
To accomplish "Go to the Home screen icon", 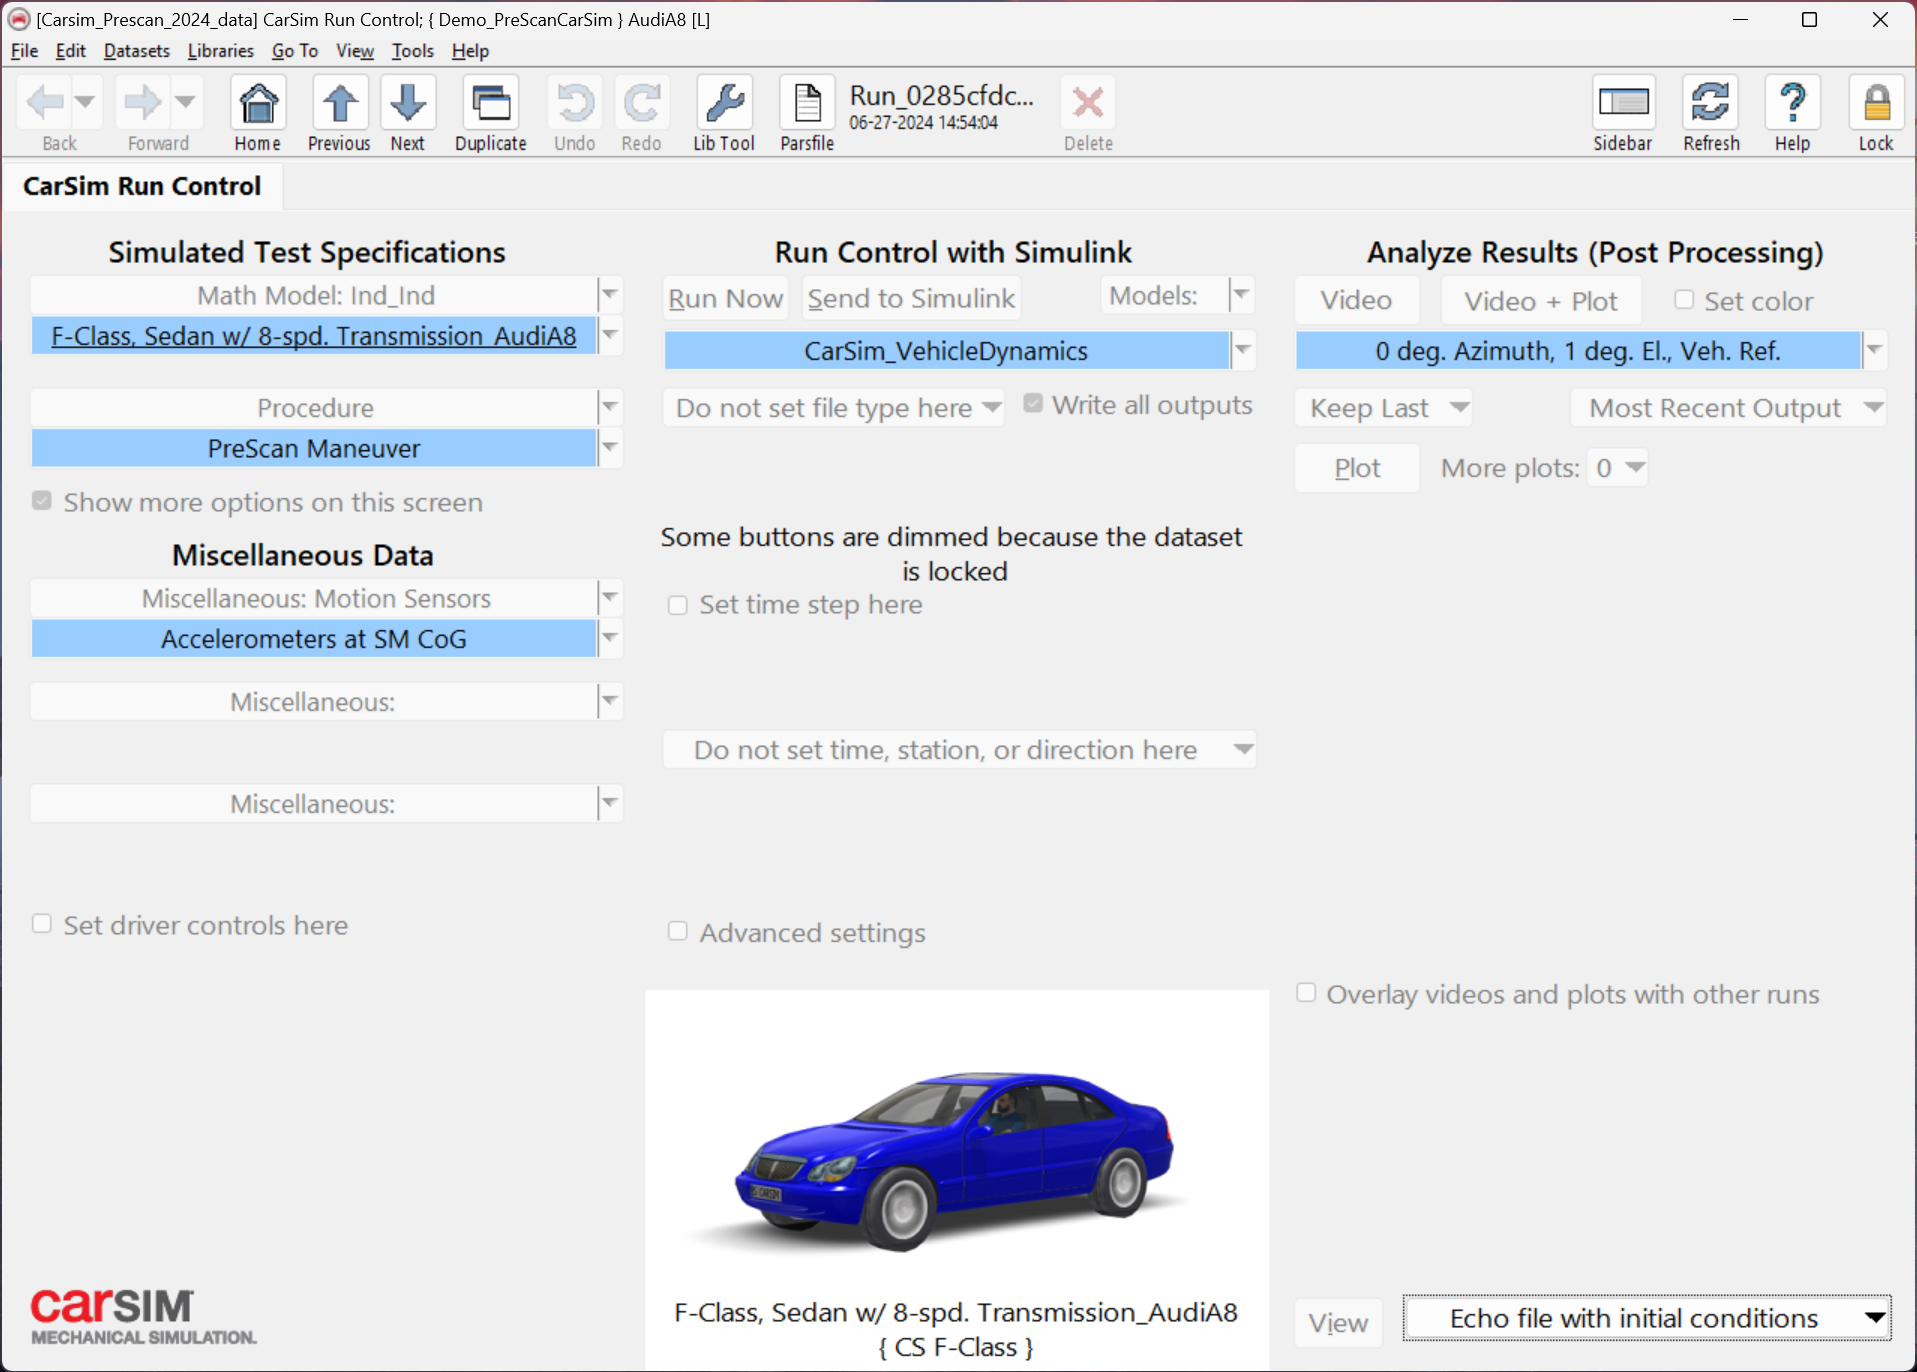I will coord(258,102).
